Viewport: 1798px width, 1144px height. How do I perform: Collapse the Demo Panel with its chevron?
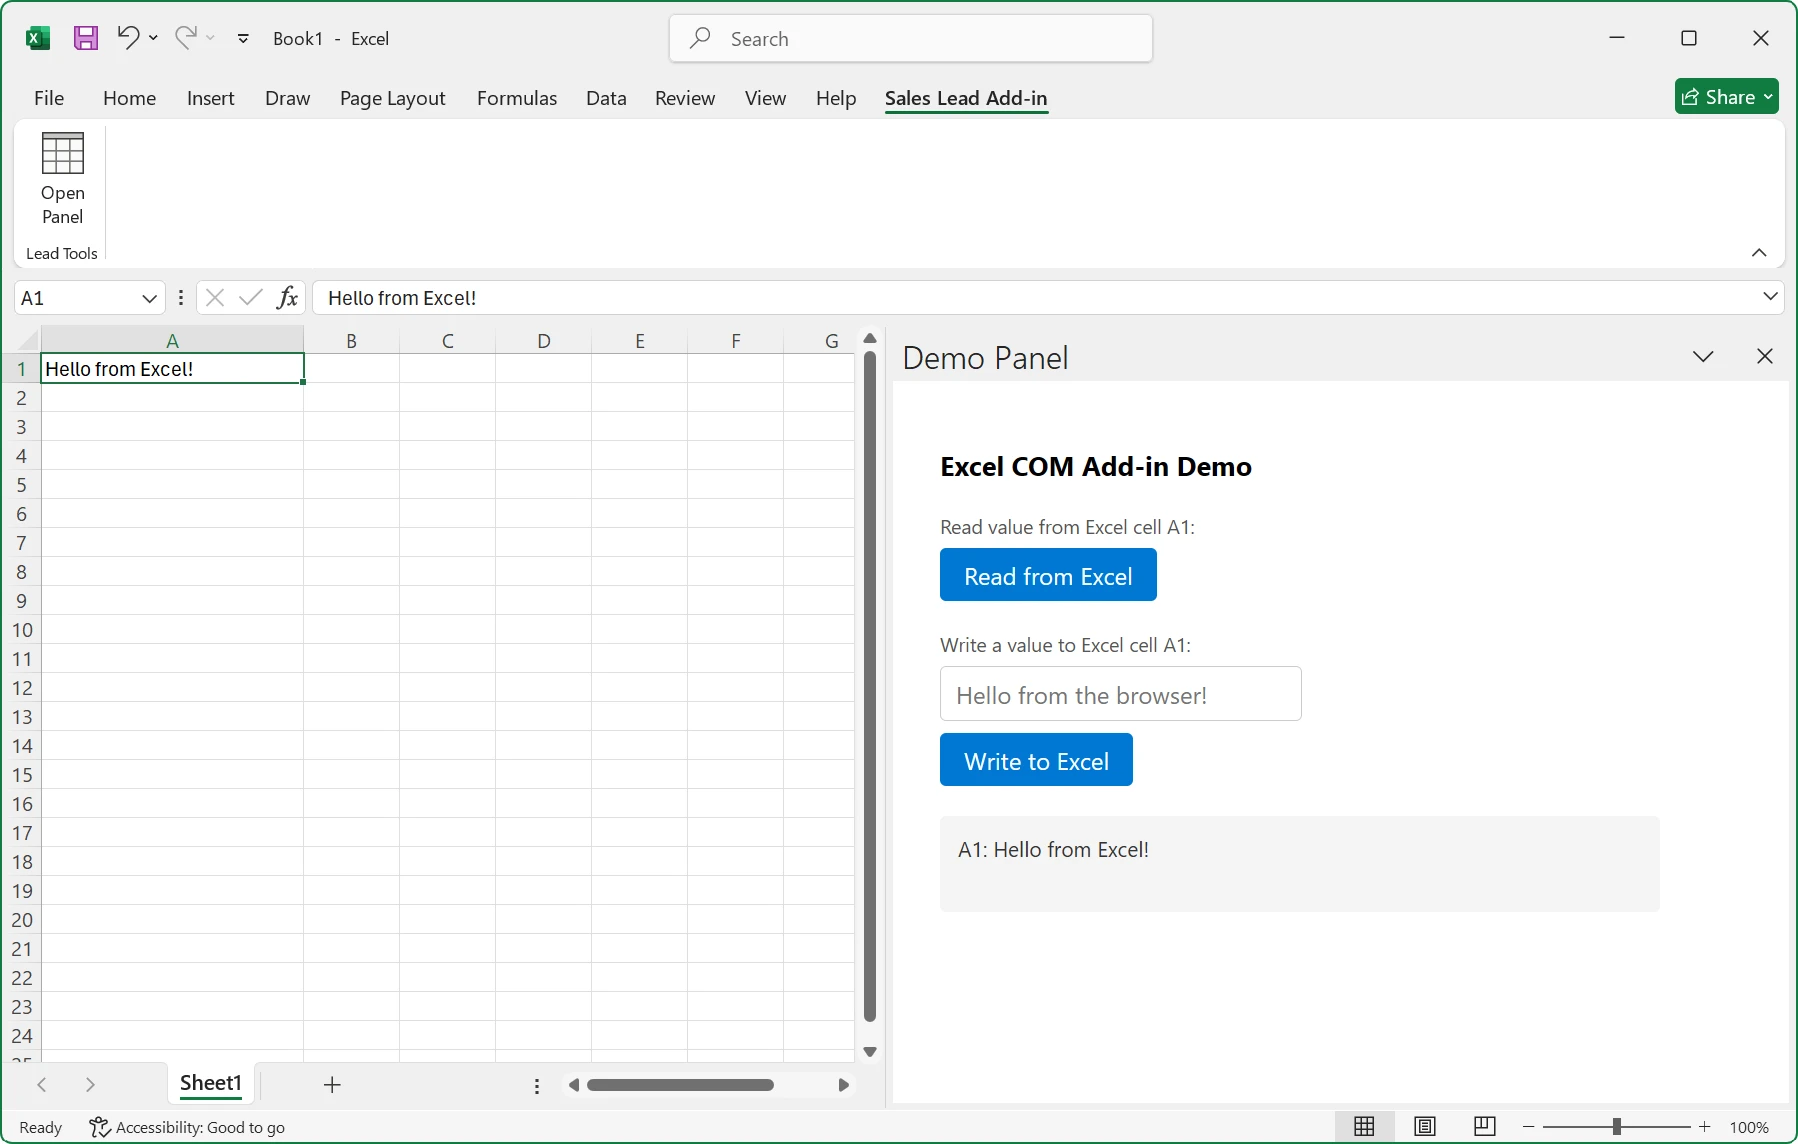(1704, 356)
